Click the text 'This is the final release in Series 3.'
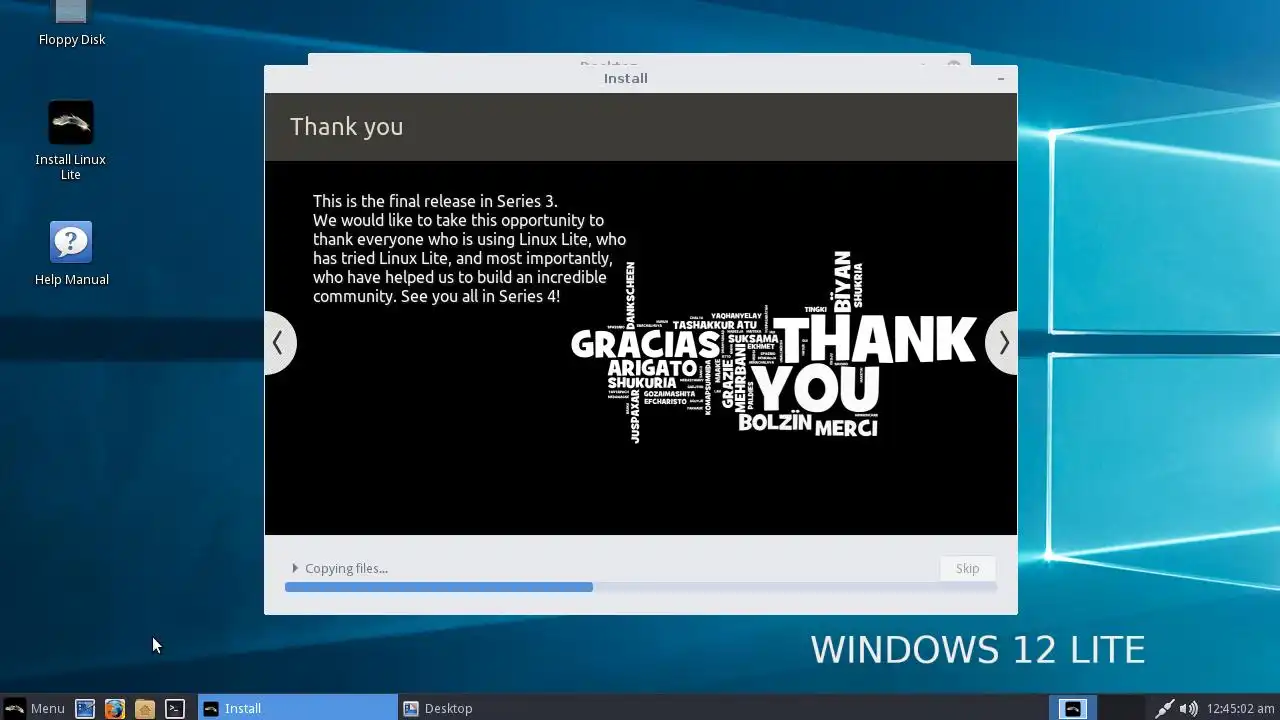The image size is (1280, 720). click(435, 201)
